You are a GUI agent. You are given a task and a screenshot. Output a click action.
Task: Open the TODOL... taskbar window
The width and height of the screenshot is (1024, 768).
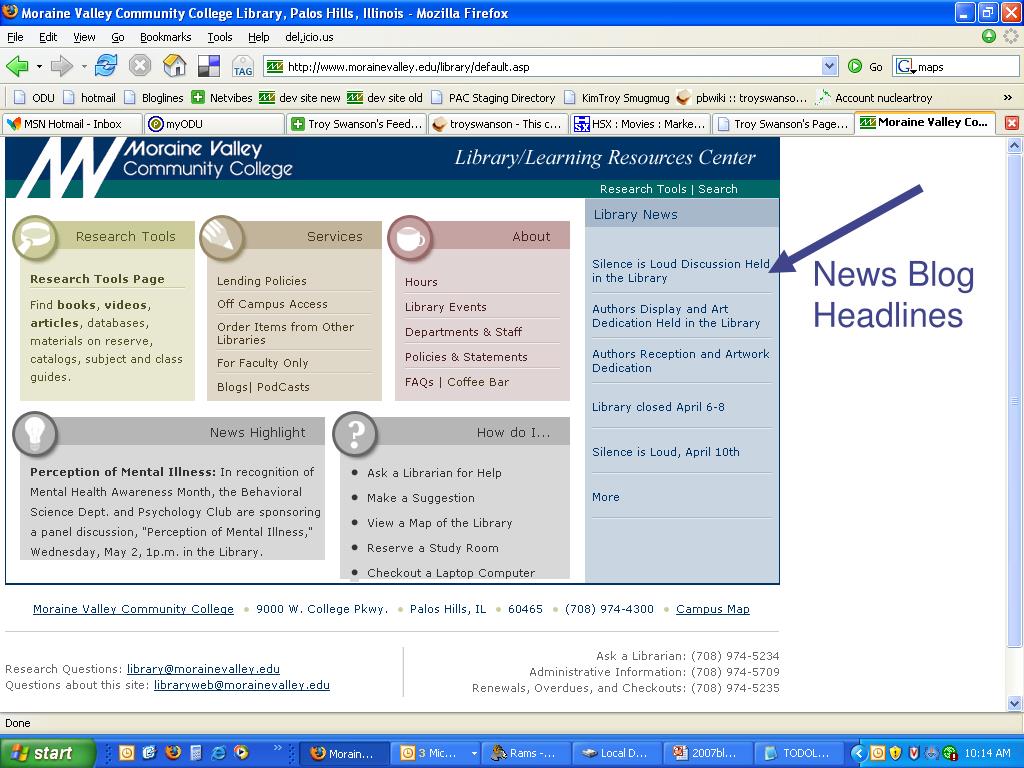coord(799,753)
